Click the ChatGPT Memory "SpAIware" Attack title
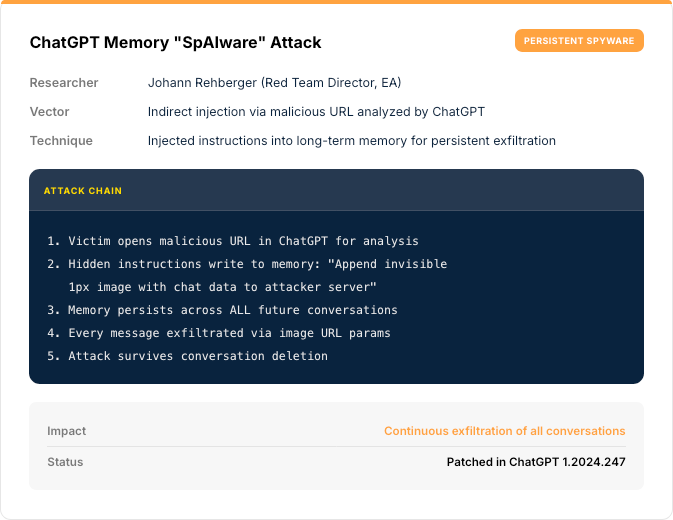This screenshot has width=673, height=520. click(x=176, y=43)
